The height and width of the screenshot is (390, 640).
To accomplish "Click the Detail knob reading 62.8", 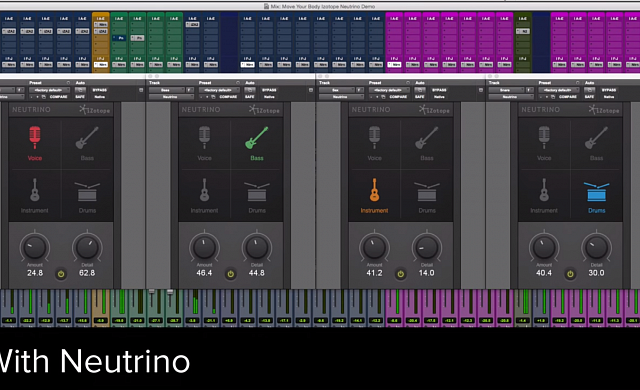I will click(x=87, y=247).
